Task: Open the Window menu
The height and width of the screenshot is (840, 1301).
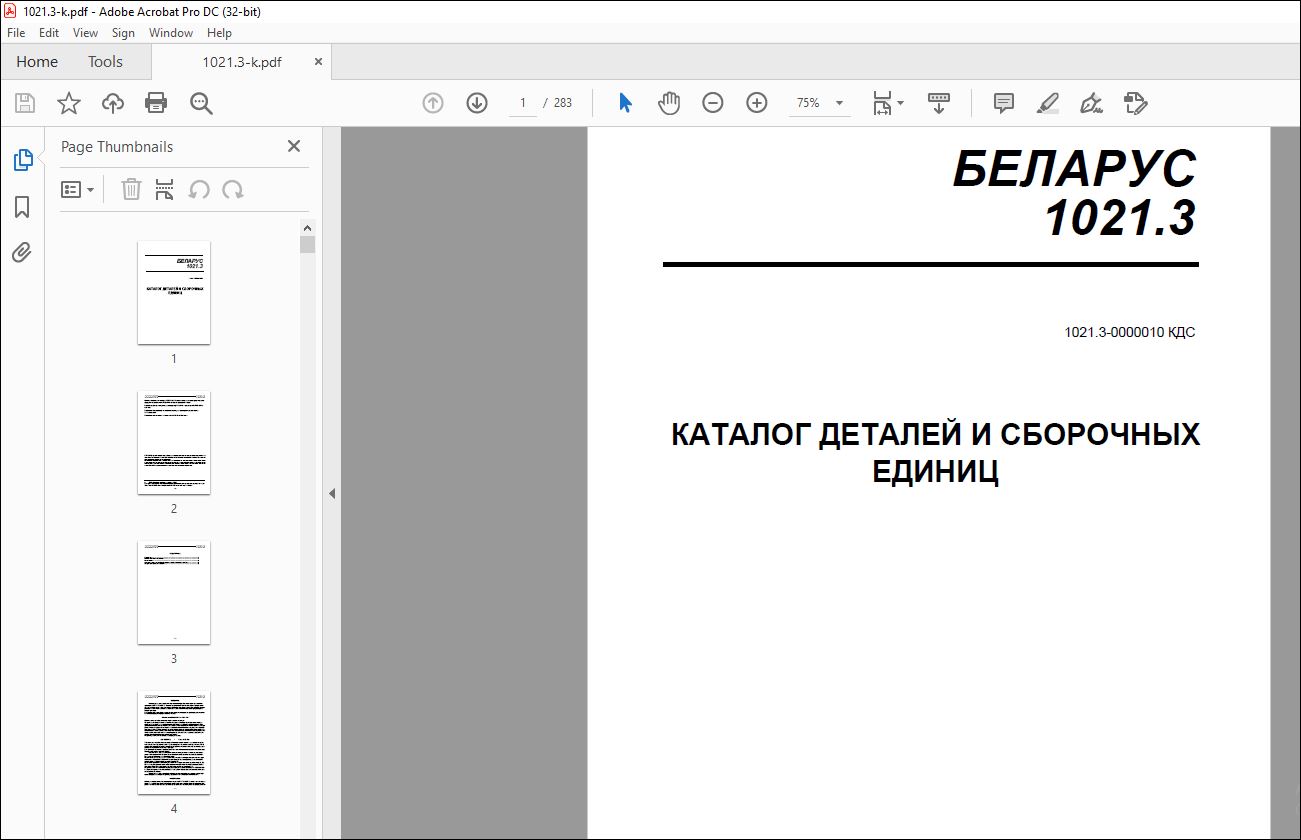Action: coord(171,33)
